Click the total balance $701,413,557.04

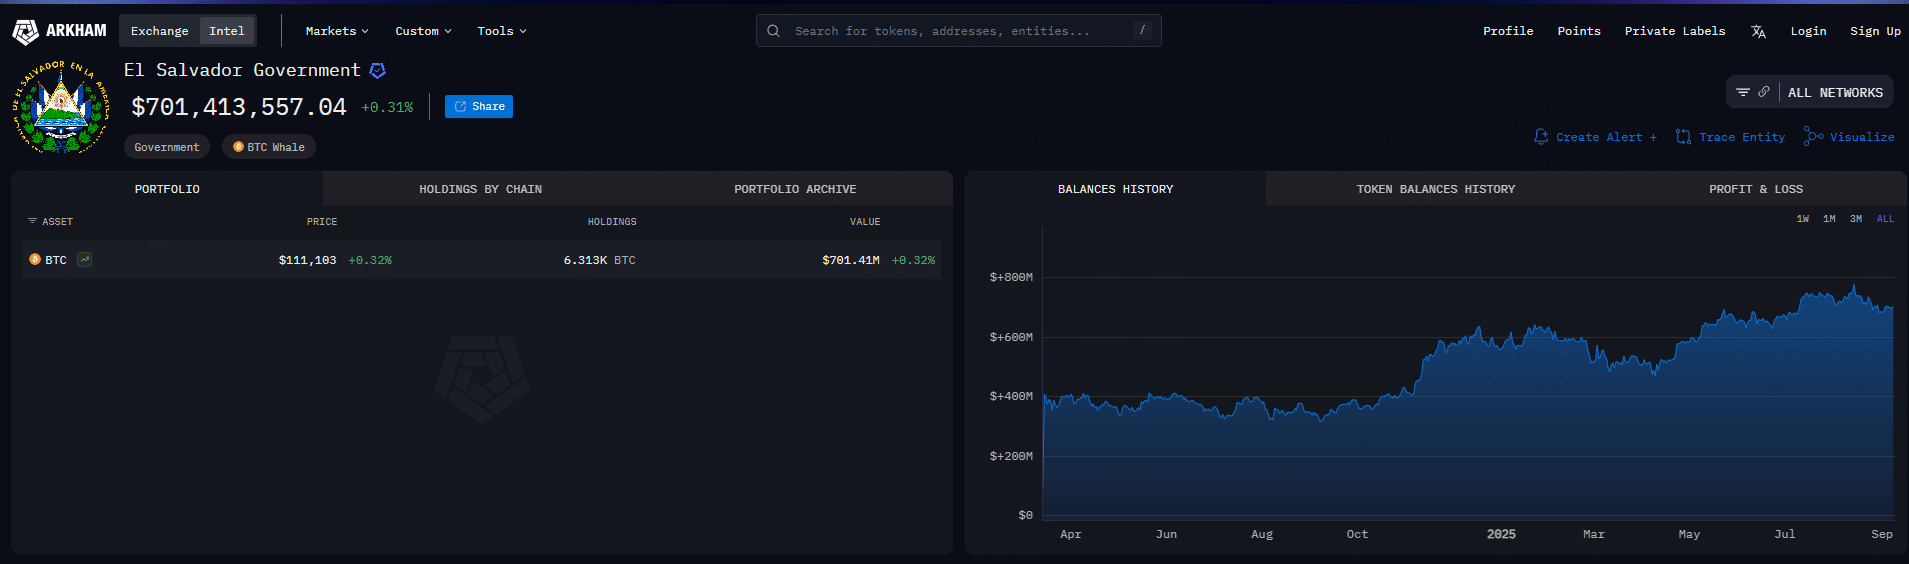click(x=239, y=107)
